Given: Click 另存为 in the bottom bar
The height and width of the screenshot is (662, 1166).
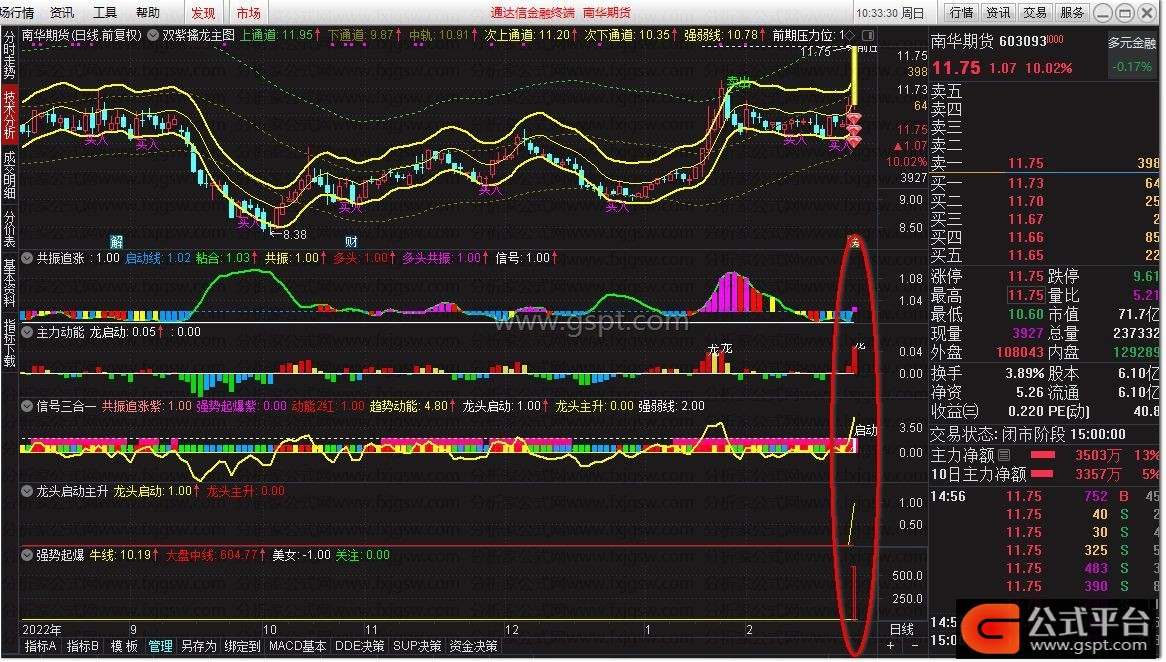Looking at the screenshot, I should tap(199, 646).
